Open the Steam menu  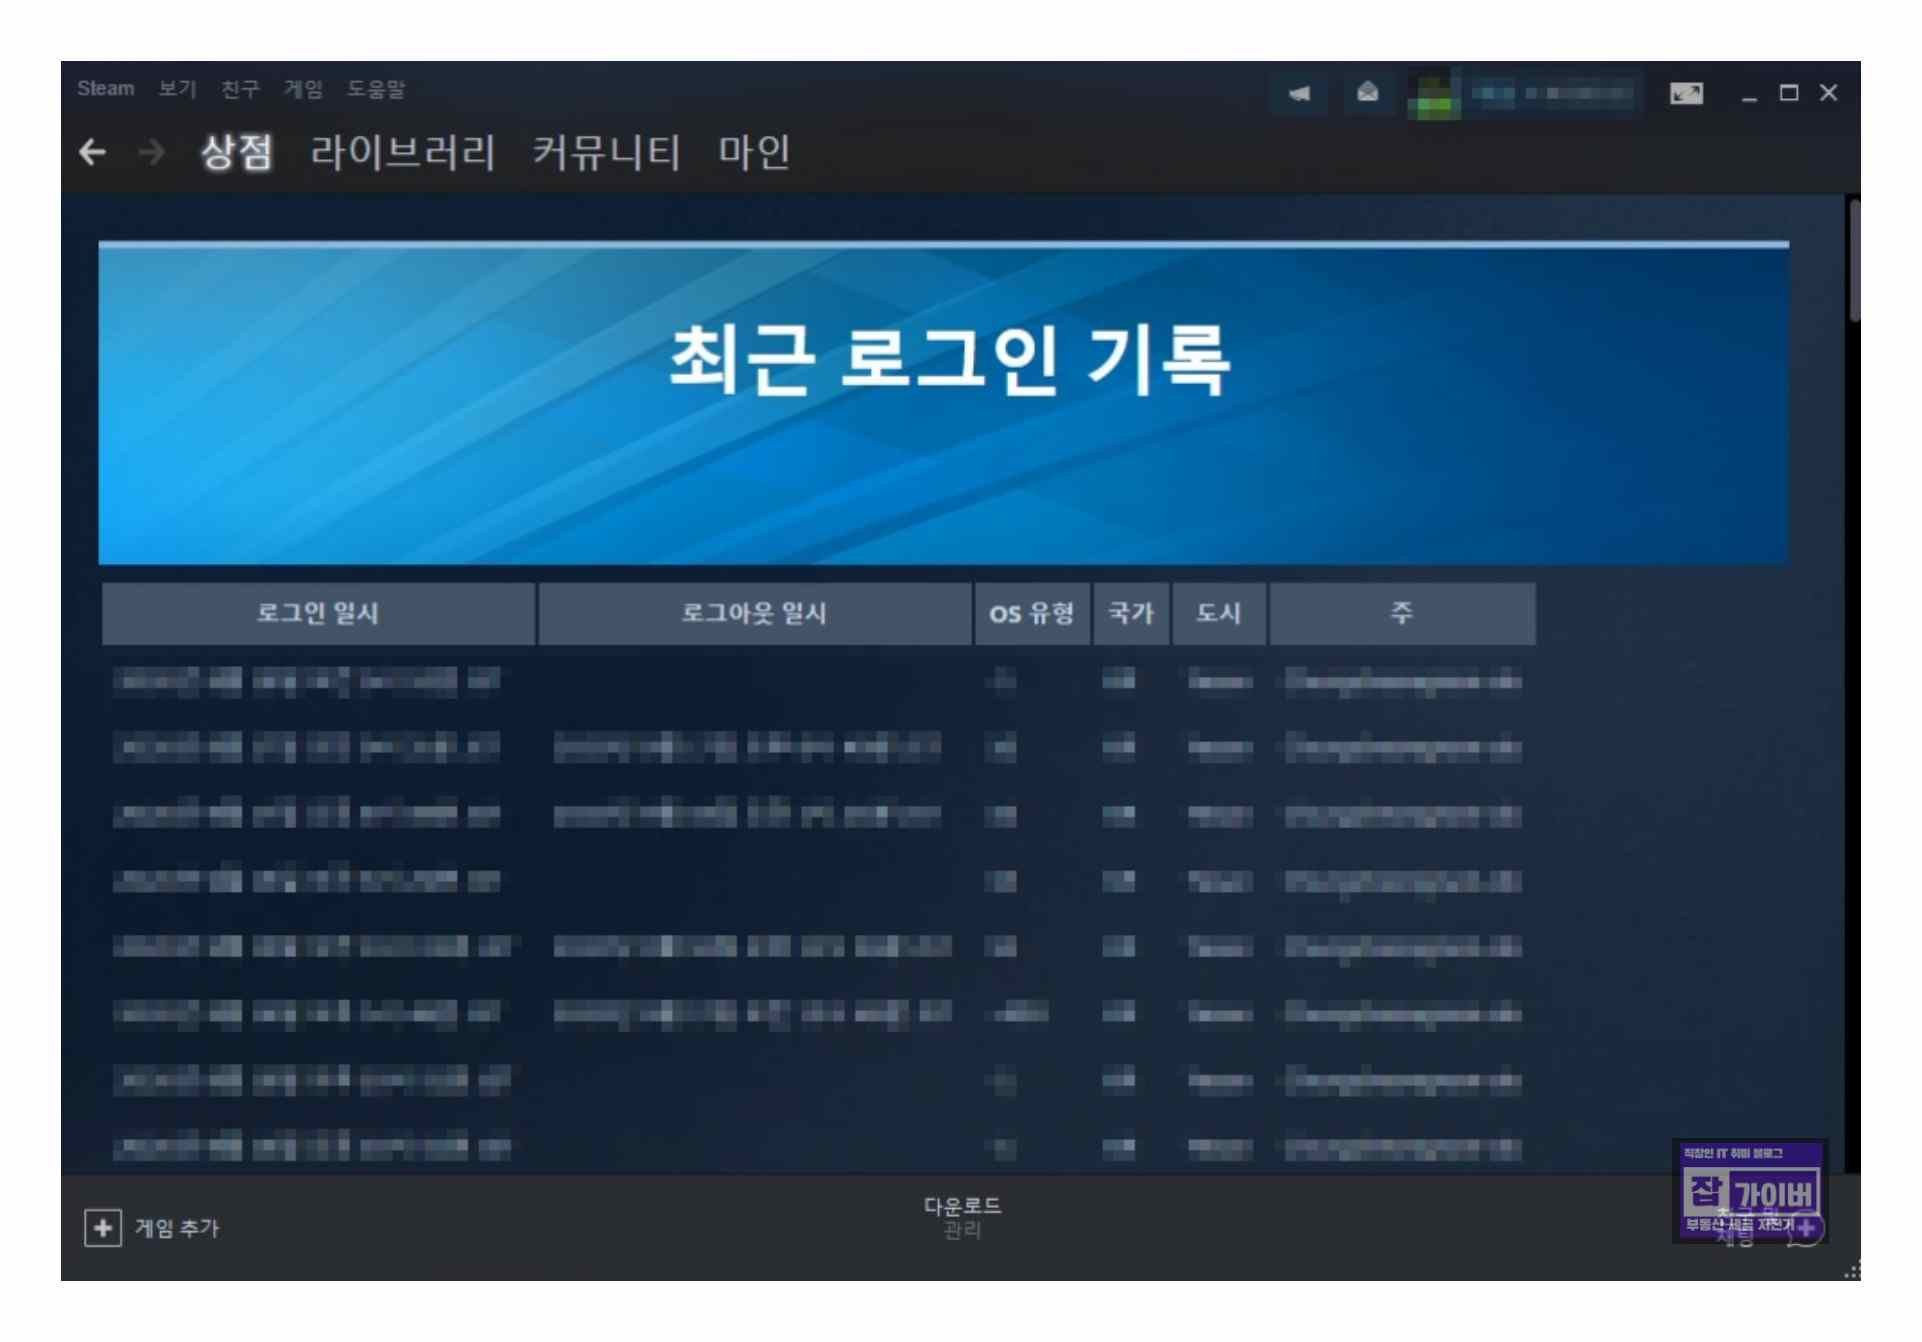tap(105, 89)
